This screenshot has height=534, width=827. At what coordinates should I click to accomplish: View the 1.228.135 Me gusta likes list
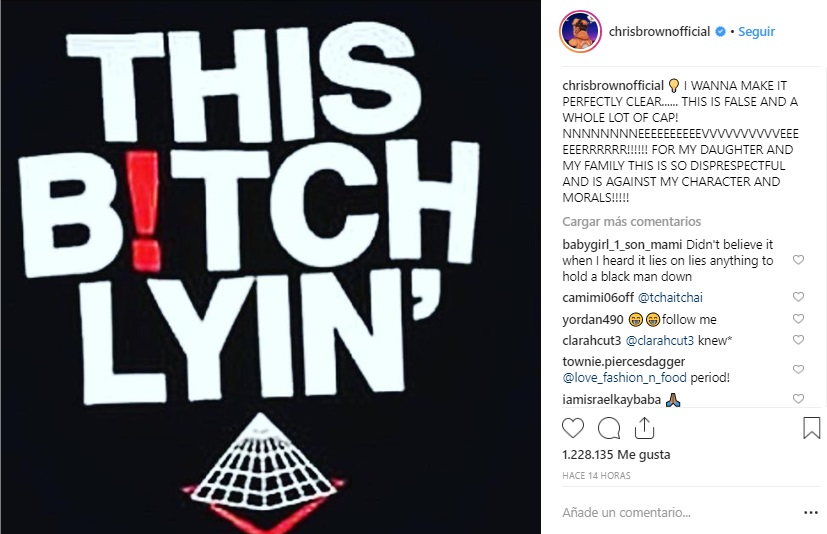616,455
